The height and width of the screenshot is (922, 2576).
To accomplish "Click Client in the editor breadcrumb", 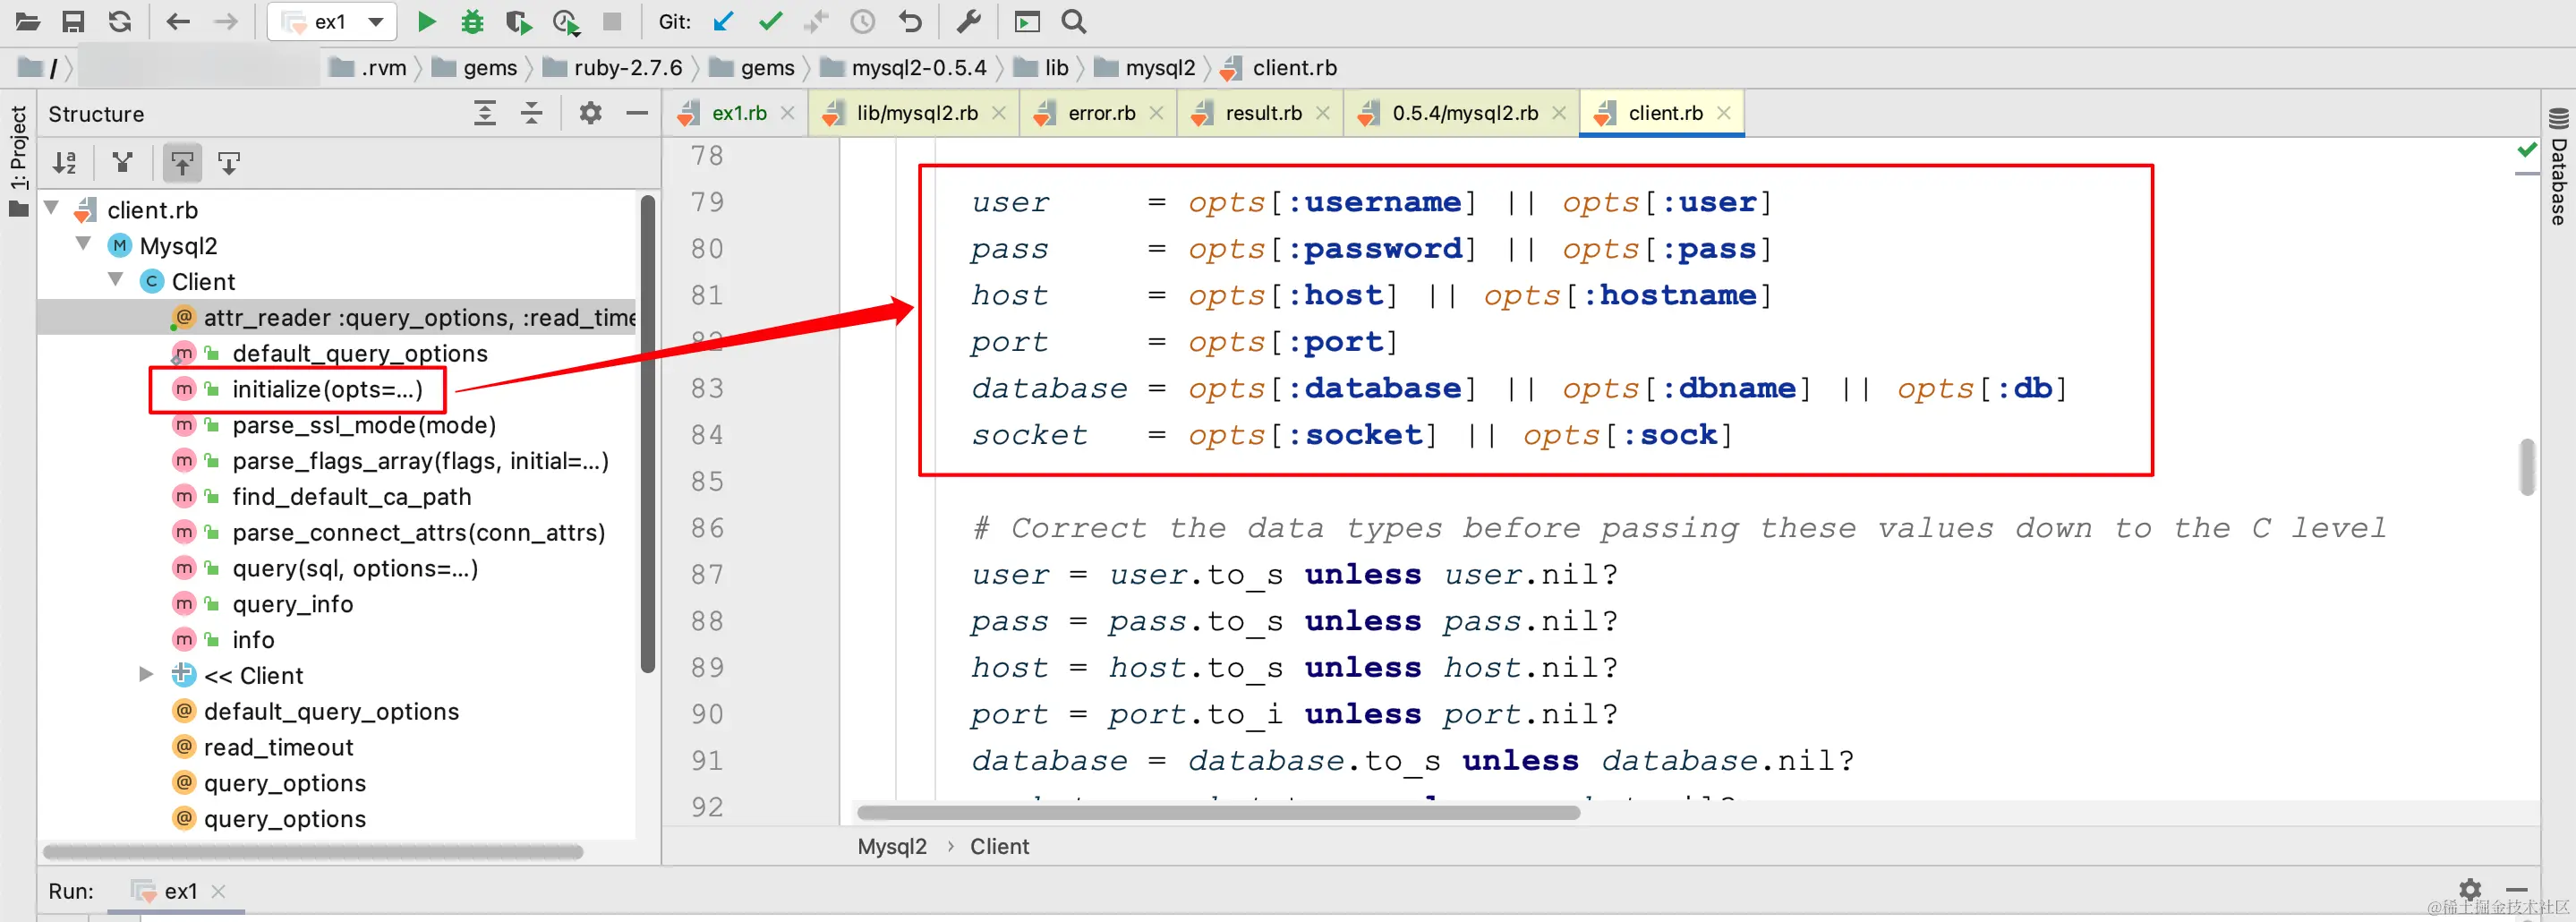I will click(x=999, y=846).
